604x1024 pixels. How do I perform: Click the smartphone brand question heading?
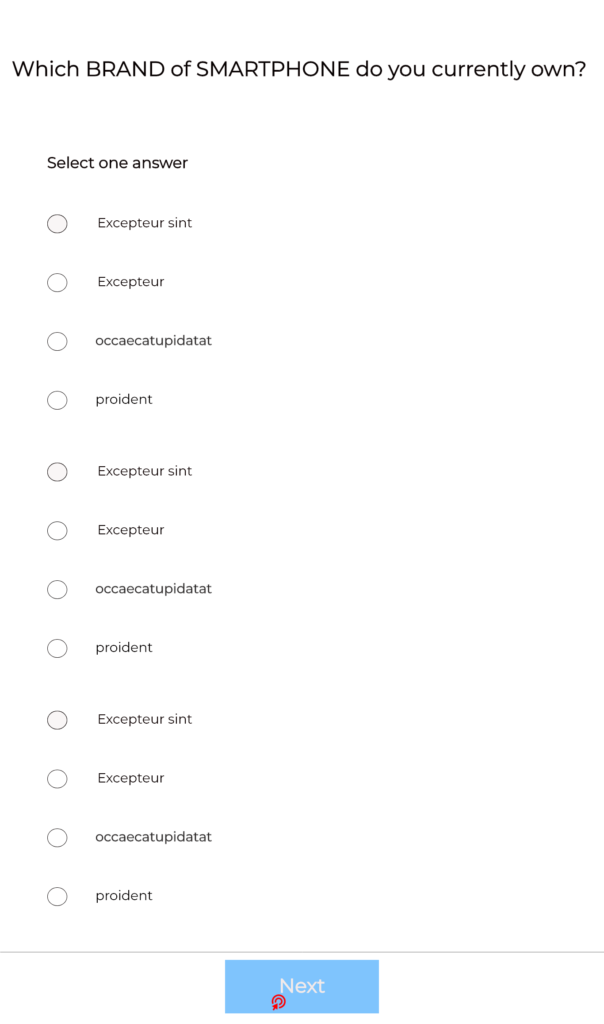tap(299, 69)
